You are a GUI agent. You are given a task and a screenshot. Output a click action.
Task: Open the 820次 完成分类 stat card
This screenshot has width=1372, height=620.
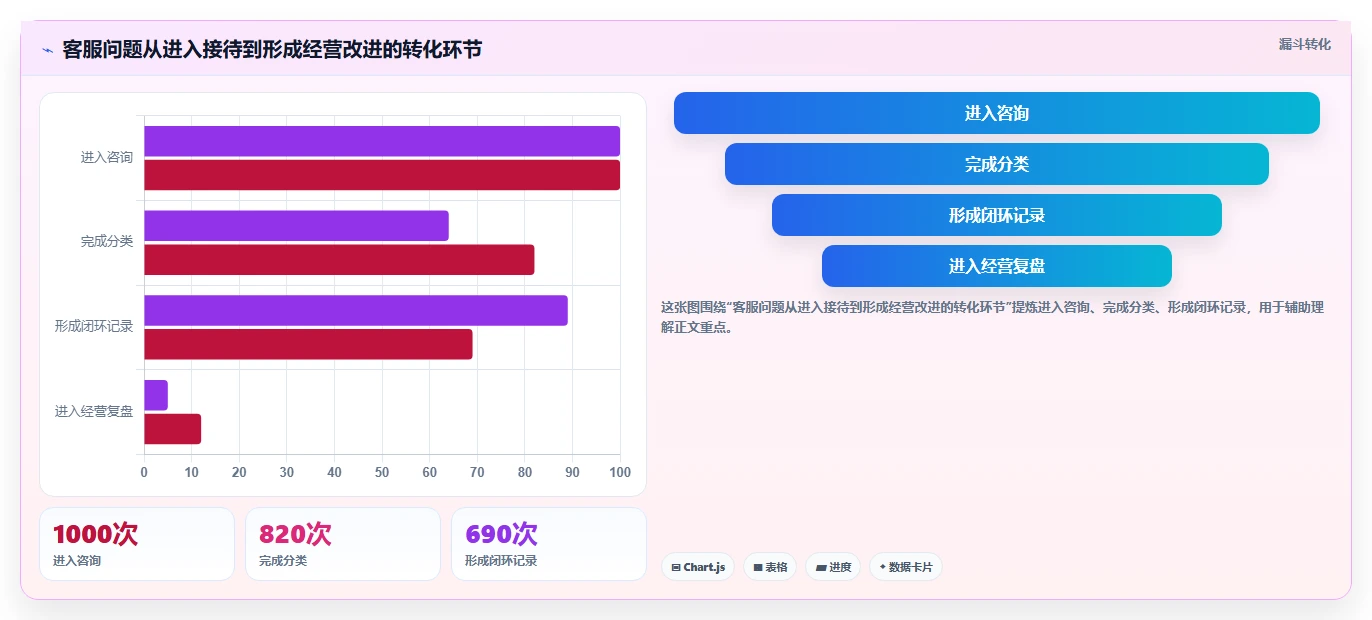tap(343, 544)
